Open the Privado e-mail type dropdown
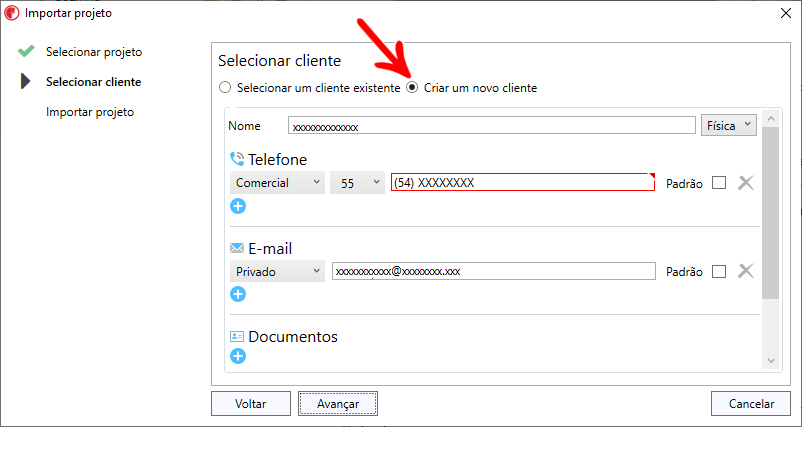The image size is (802, 453). click(x=277, y=271)
